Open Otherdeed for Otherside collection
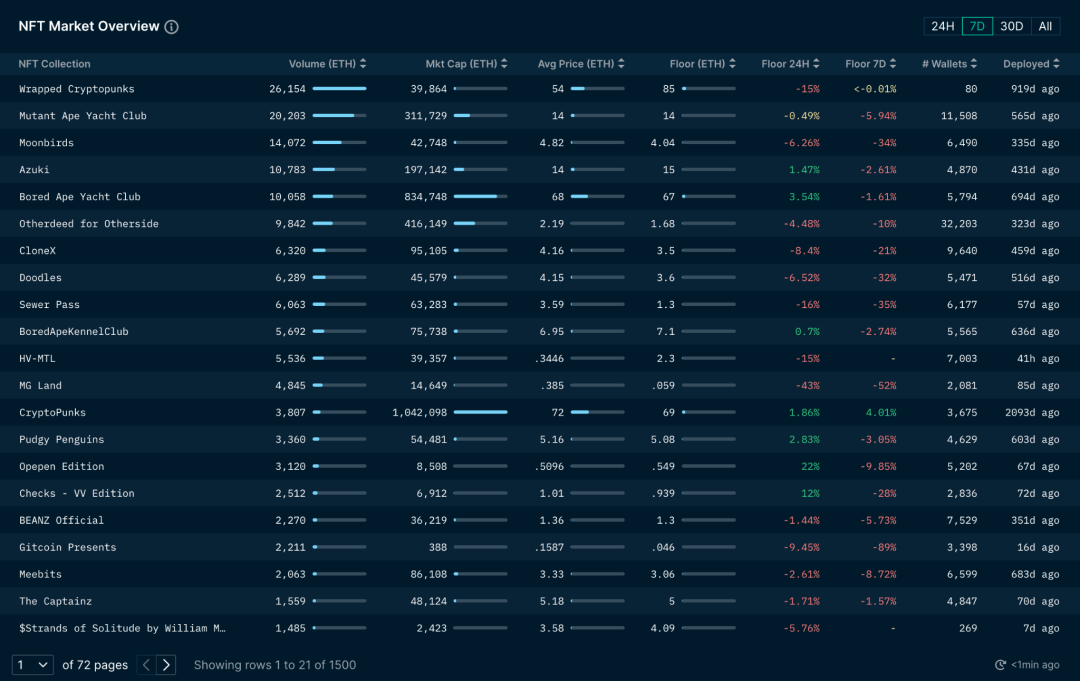 click(x=89, y=224)
